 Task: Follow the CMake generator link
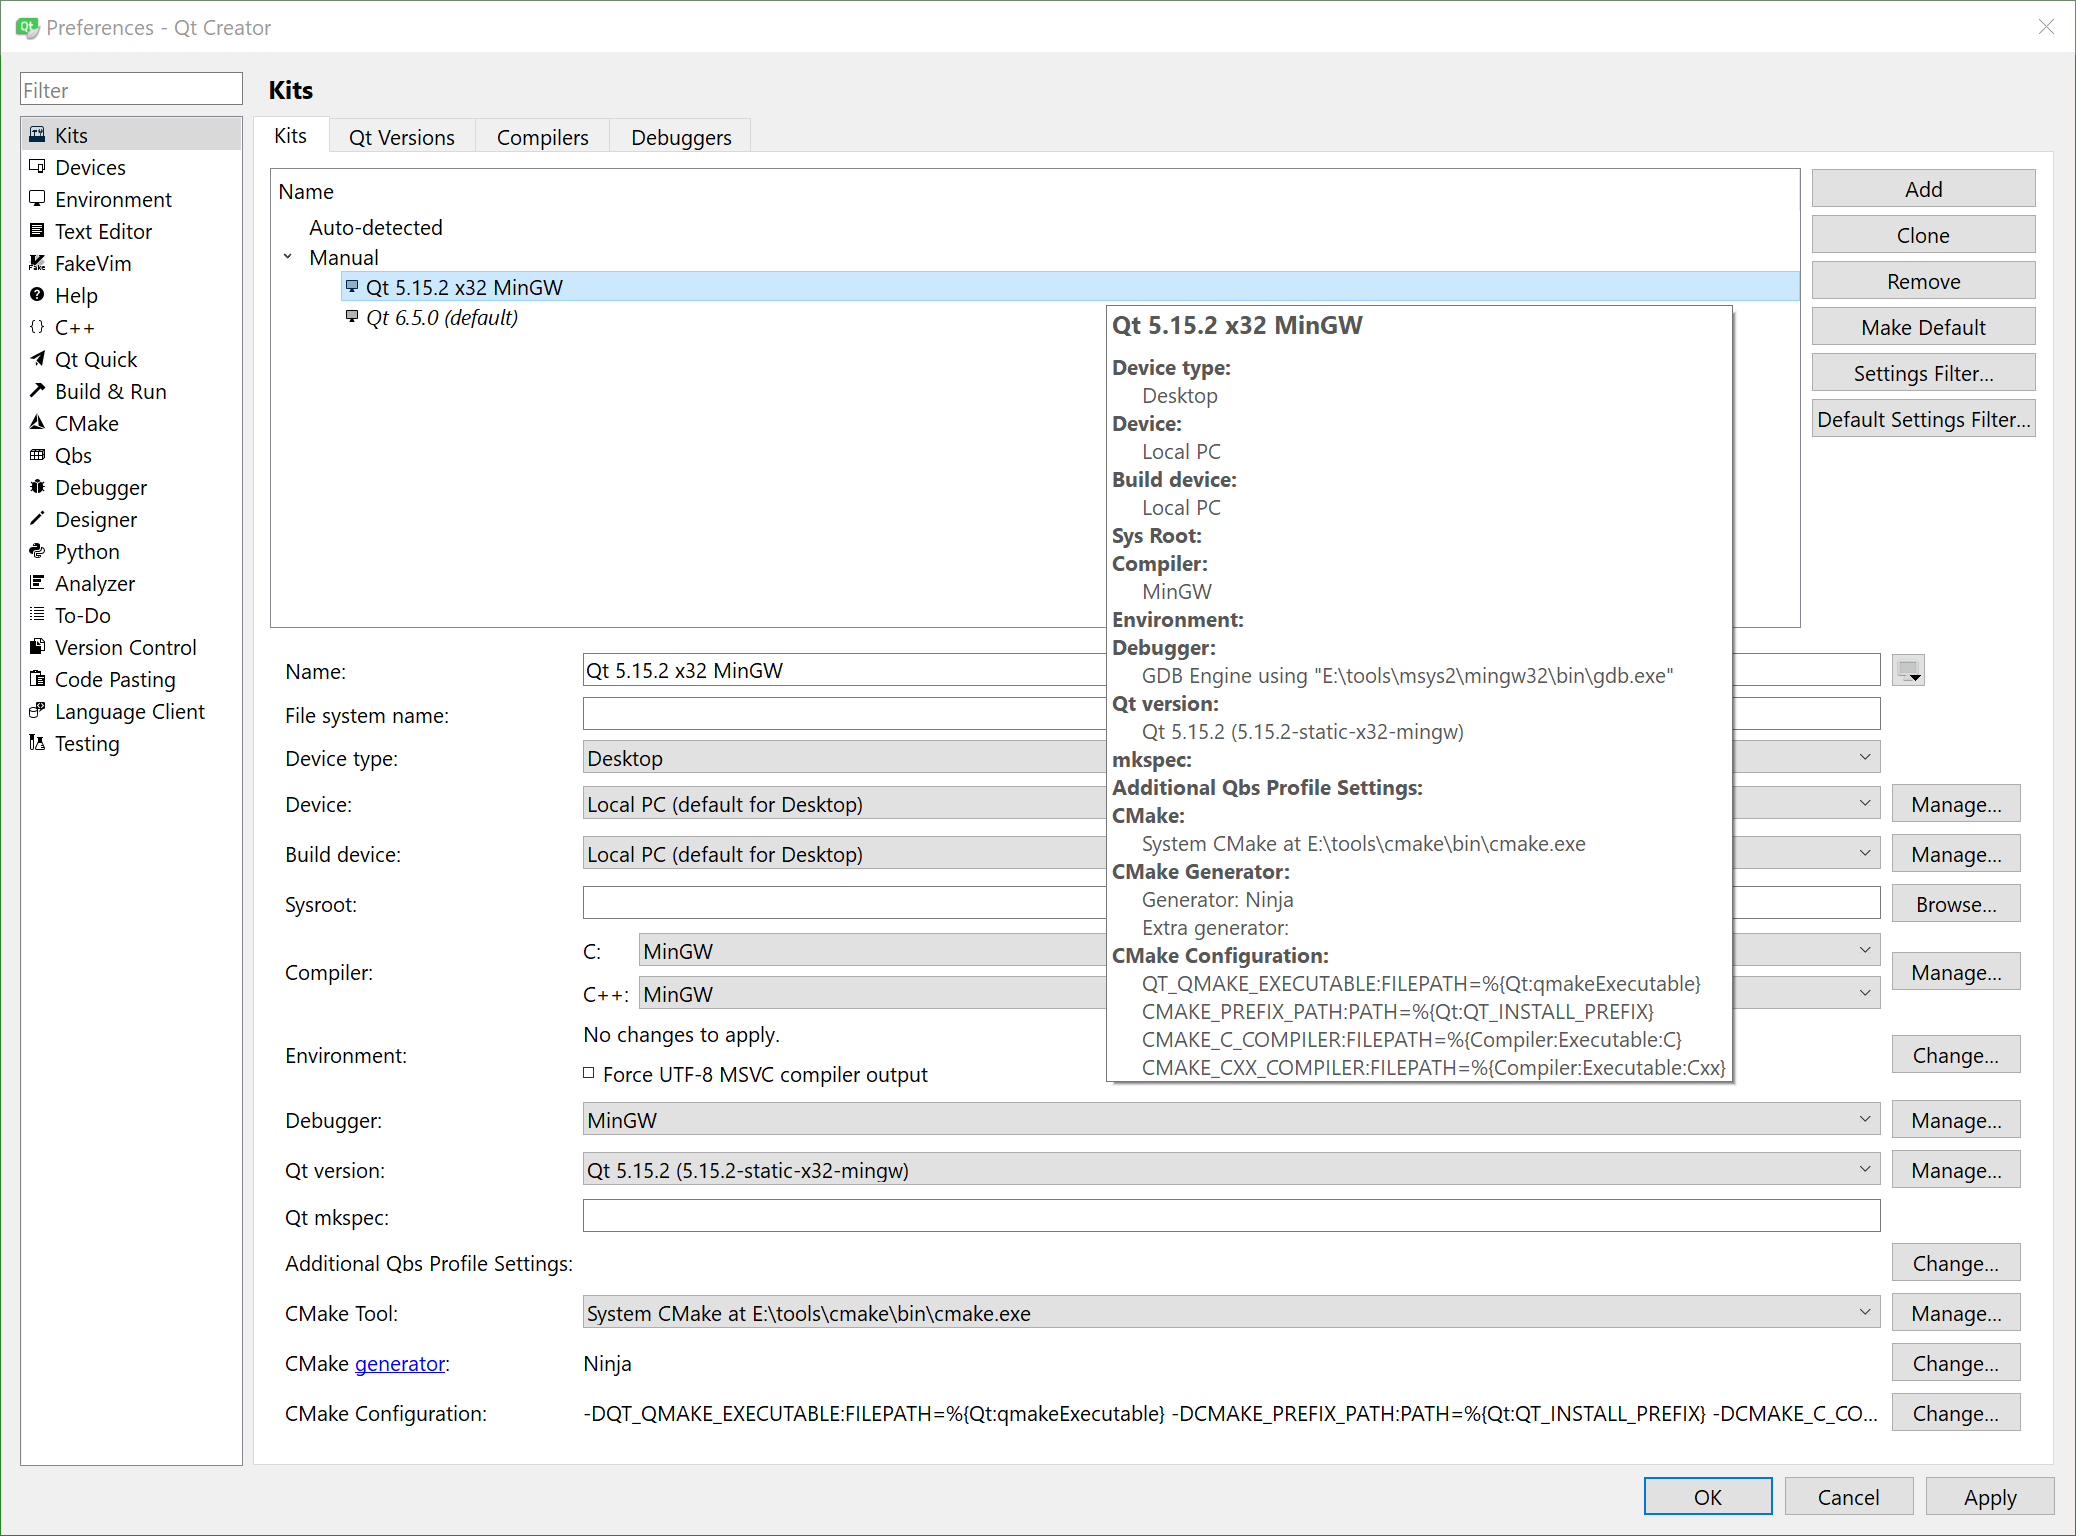(x=400, y=1363)
